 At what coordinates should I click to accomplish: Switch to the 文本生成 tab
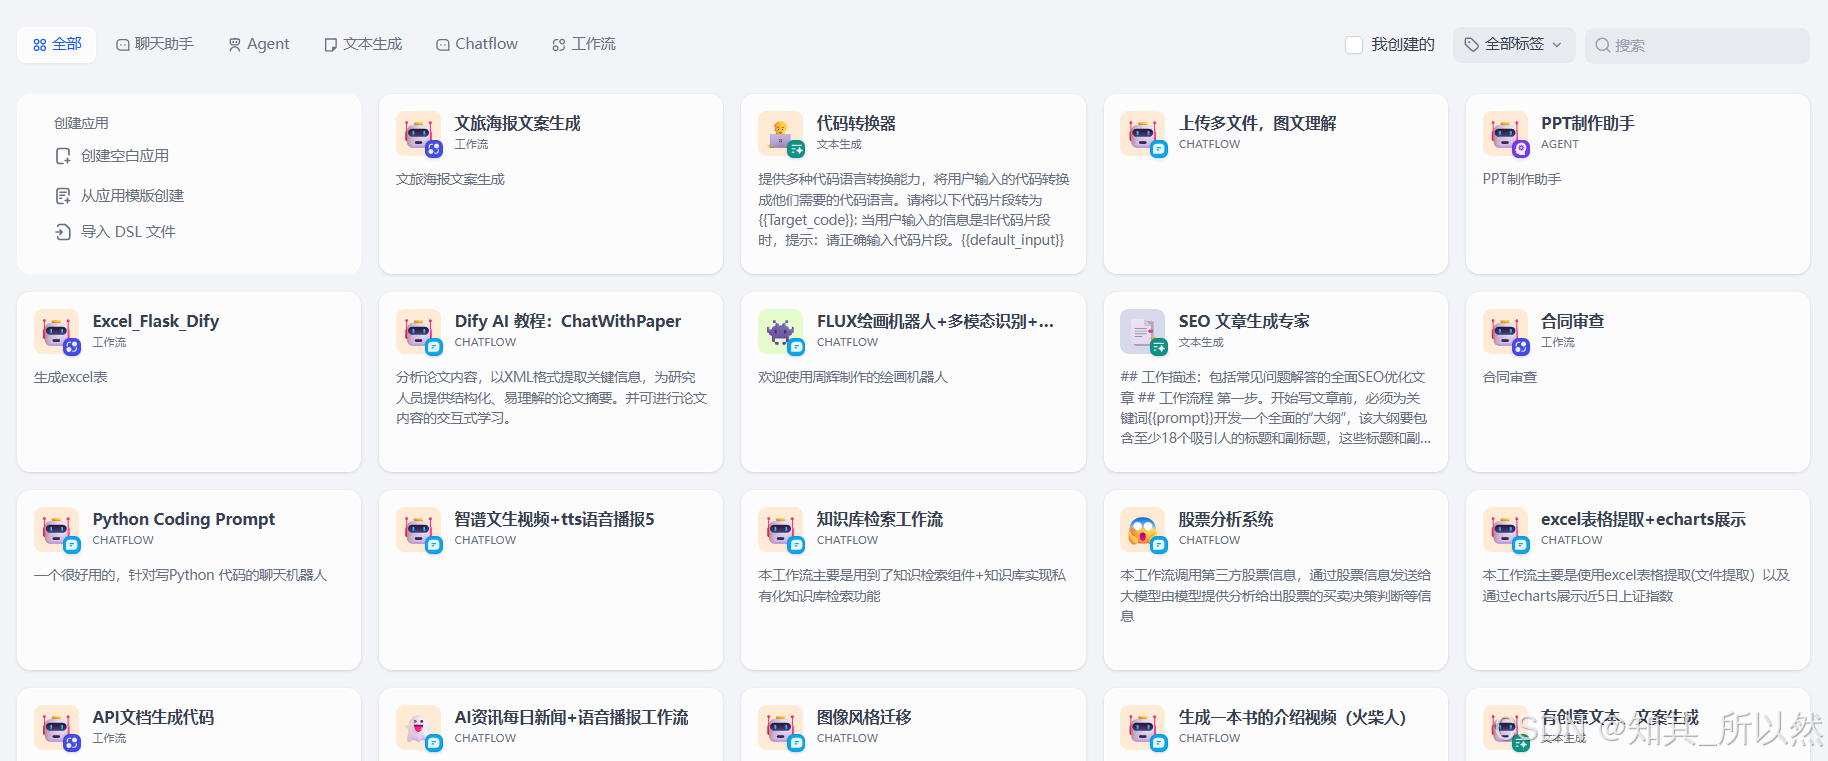pyautogui.click(x=363, y=44)
